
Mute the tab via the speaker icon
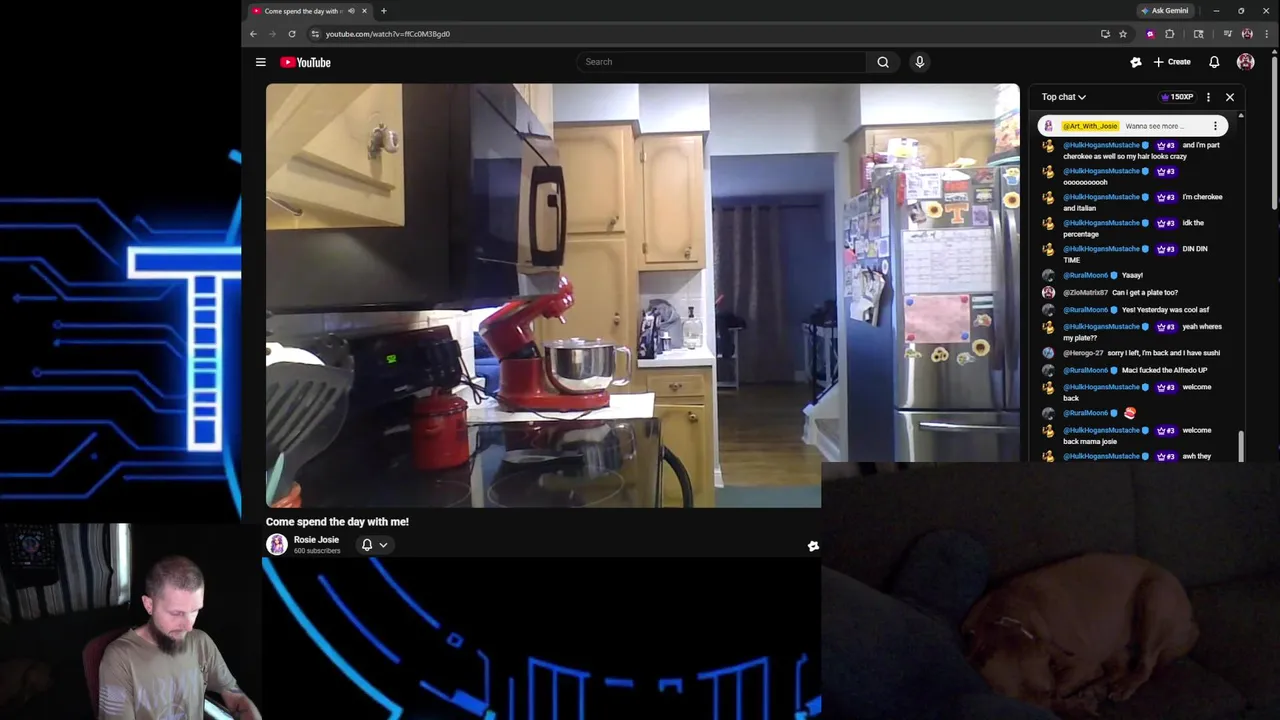click(x=351, y=11)
